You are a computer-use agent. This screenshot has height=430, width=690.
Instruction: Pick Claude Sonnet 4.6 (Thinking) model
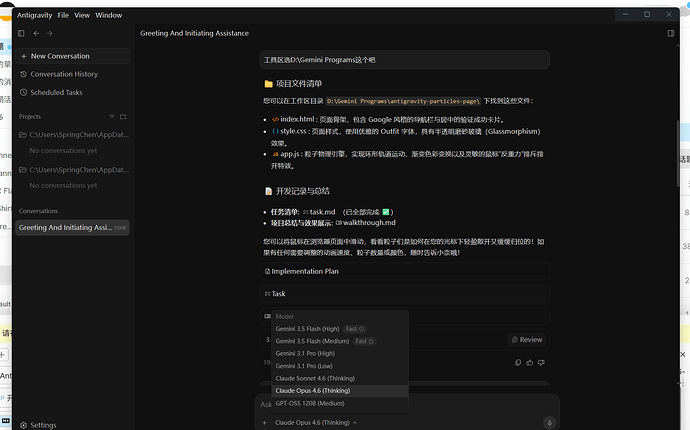click(340, 379)
